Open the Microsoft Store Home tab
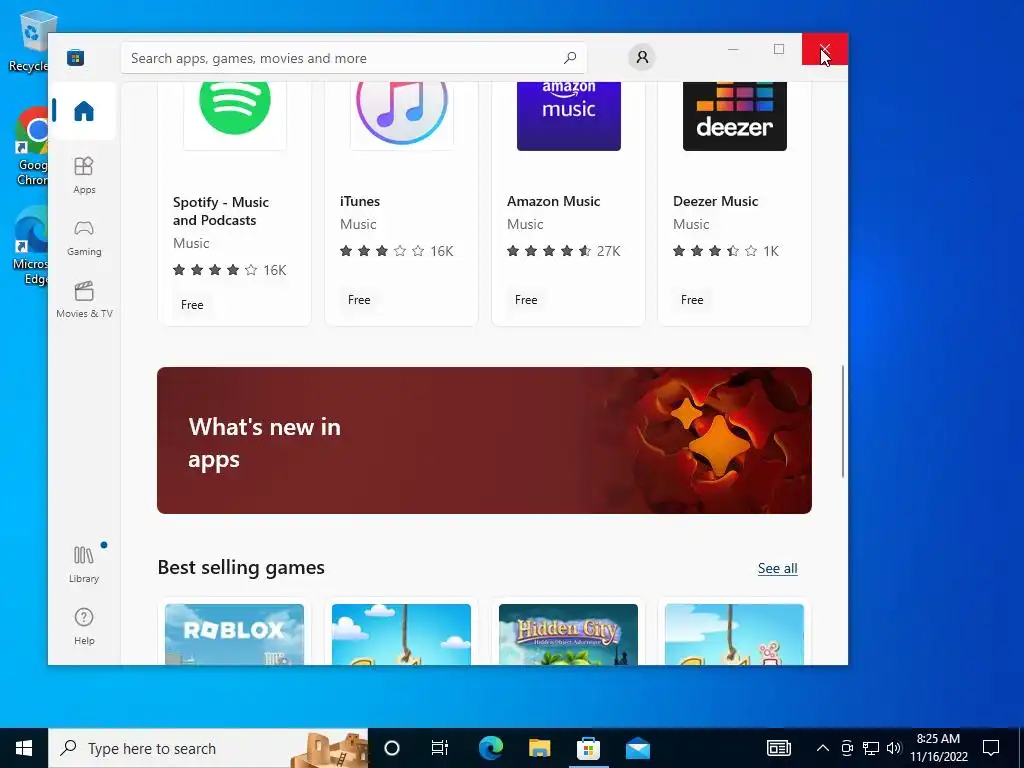The width and height of the screenshot is (1024, 768). pyautogui.click(x=84, y=111)
